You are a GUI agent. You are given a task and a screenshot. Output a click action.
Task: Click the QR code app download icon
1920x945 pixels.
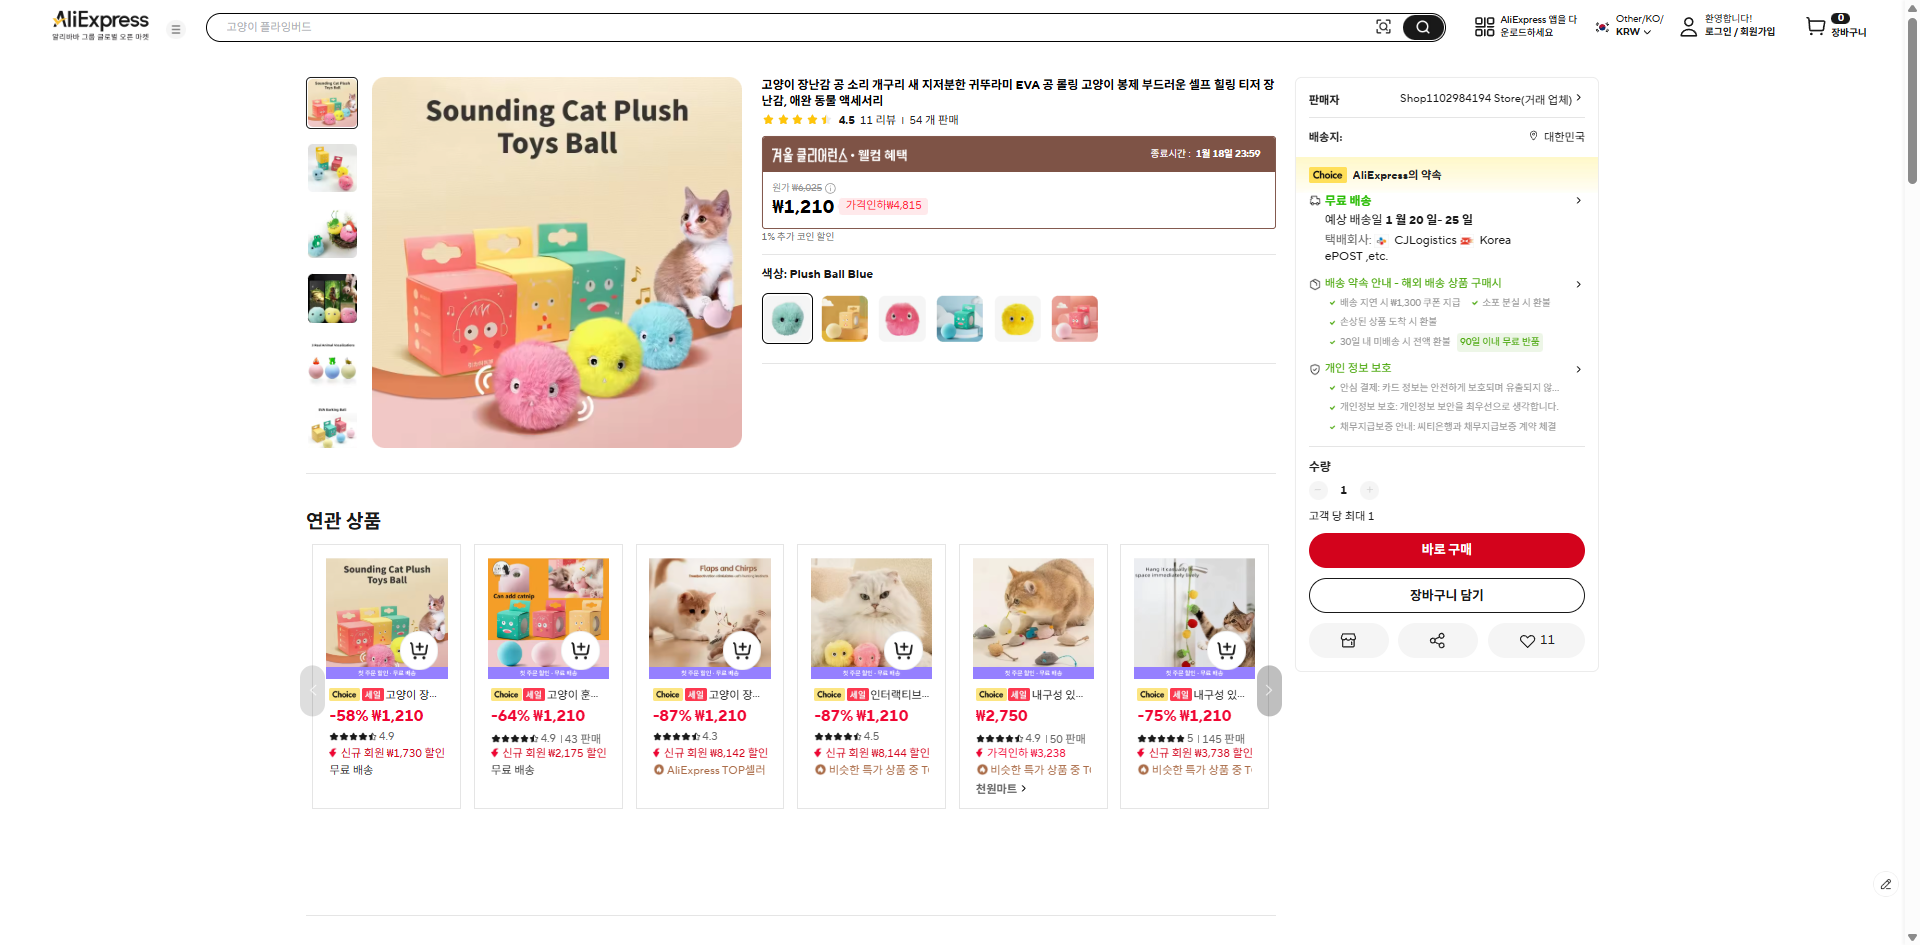point(1484,27)
